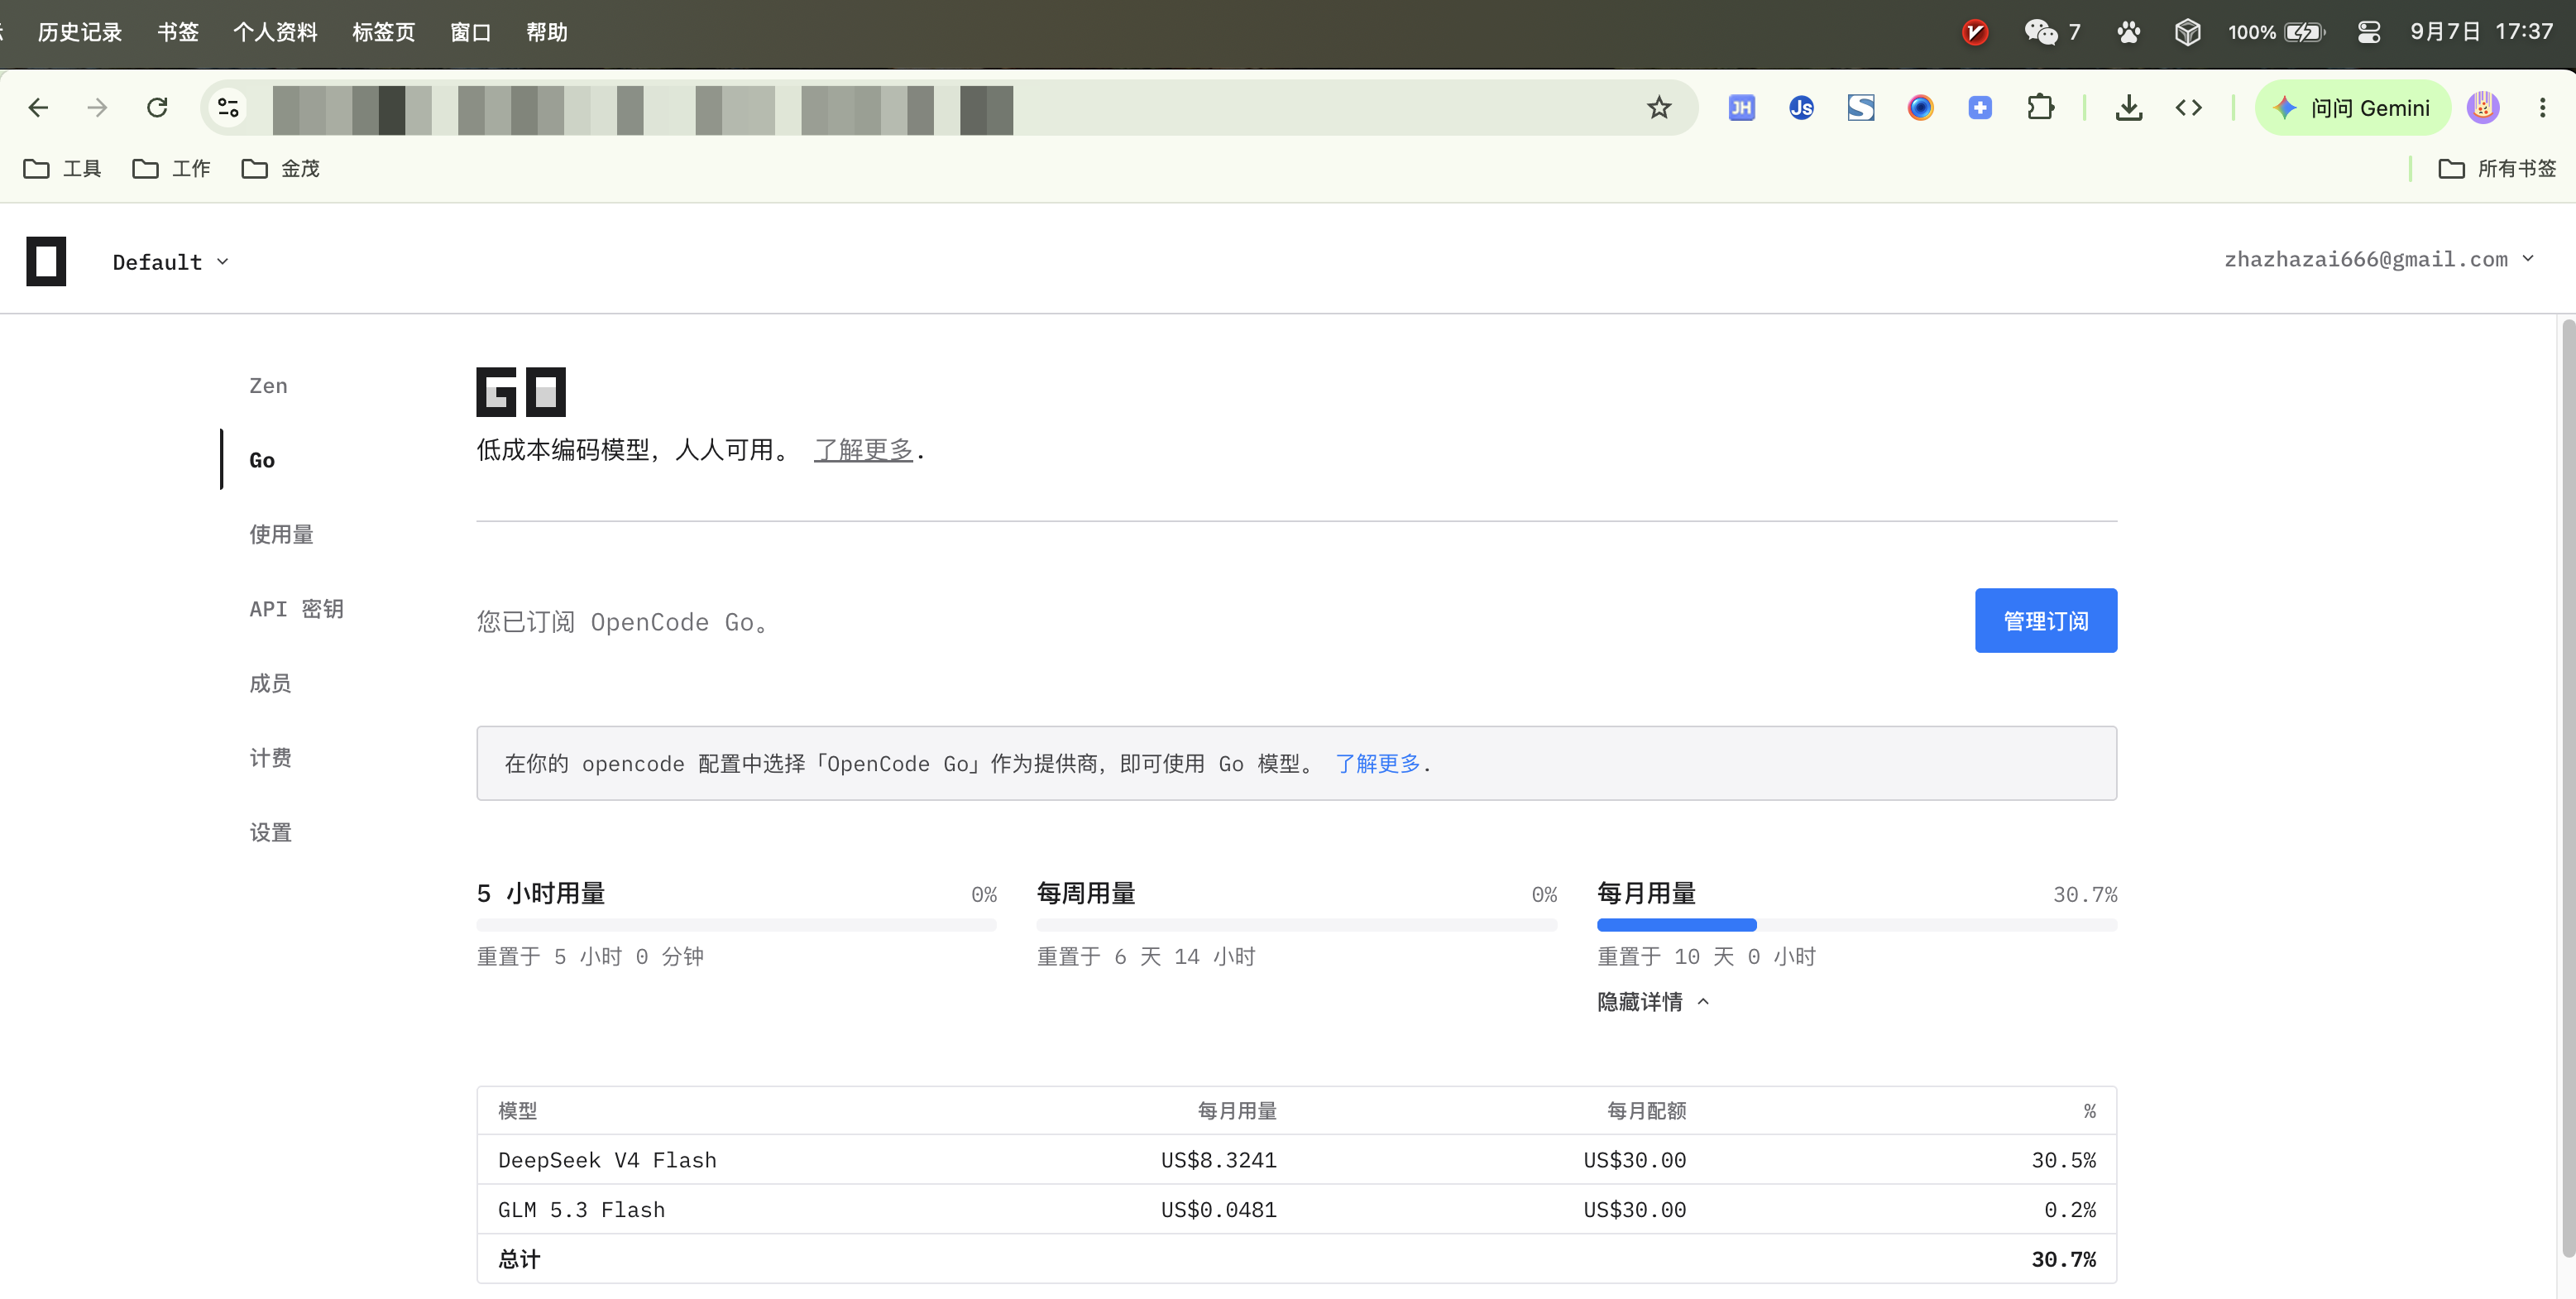Viewport: 2576px width, 1299px height.
Task: Go back to the previous page
Action: pos(38,108)
